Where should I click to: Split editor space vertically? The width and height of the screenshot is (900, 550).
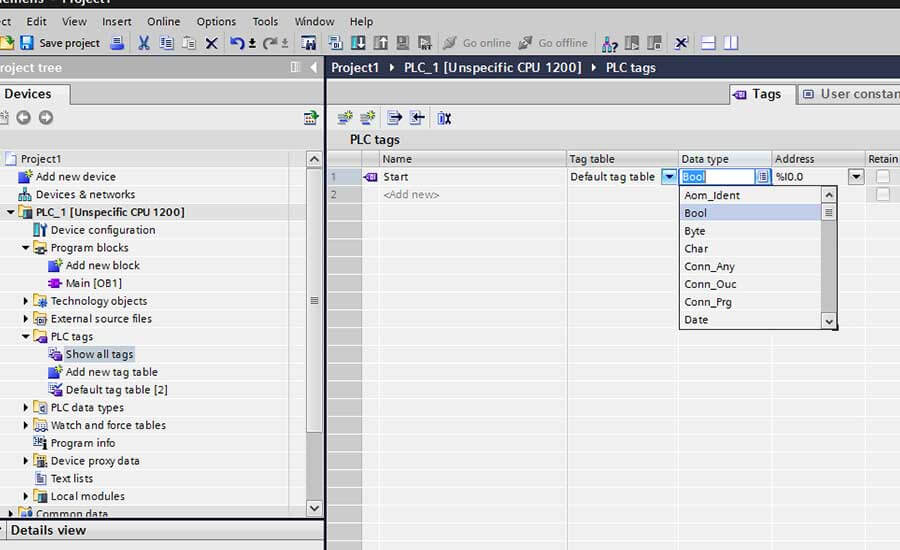click(731, 42)
